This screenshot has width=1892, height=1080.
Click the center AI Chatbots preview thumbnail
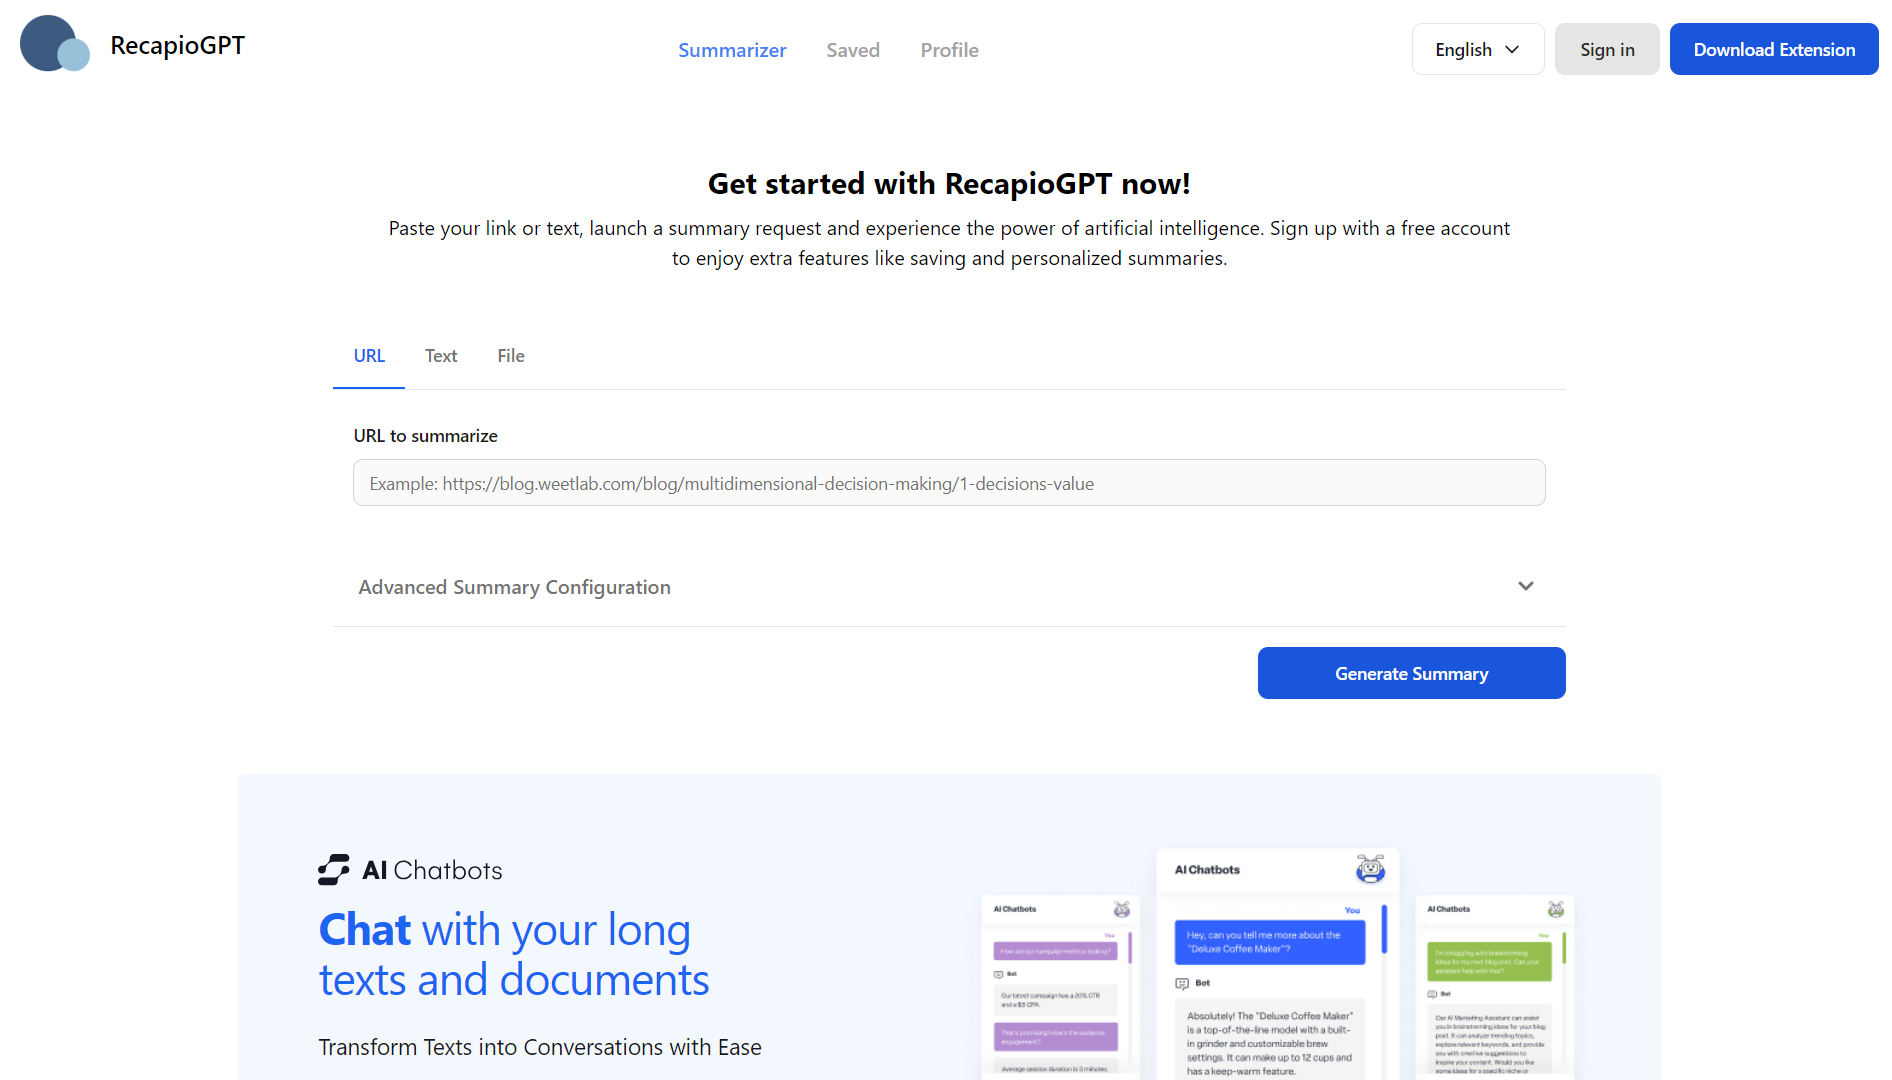point(1277,964)
